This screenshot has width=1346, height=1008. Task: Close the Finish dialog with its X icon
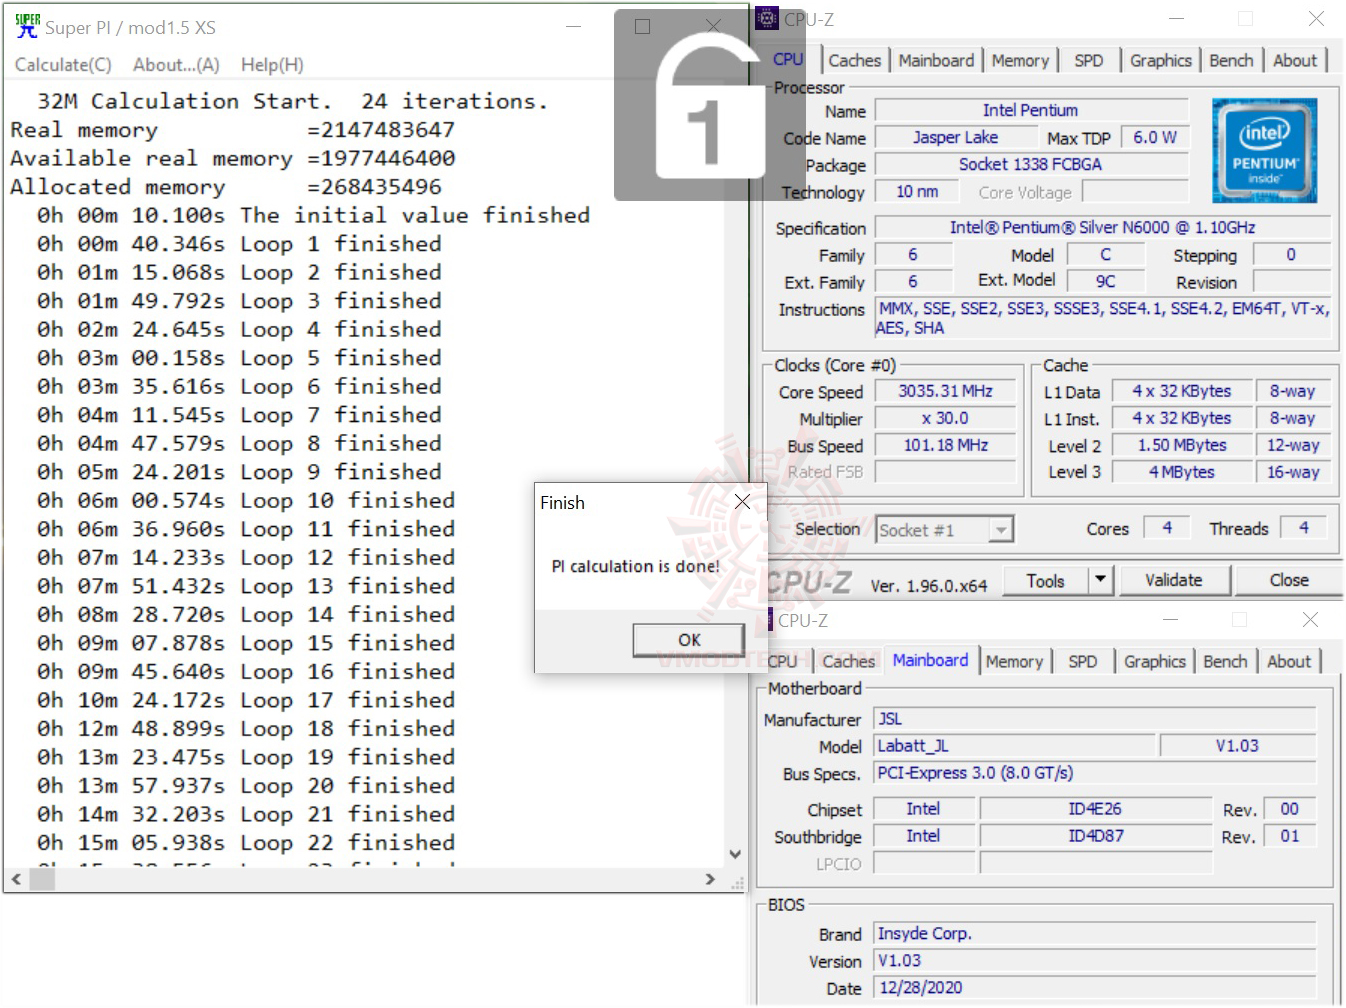(742, 502)
